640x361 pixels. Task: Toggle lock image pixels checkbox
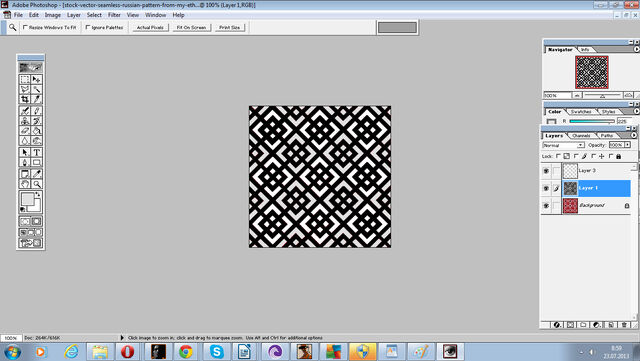point(576,156)
